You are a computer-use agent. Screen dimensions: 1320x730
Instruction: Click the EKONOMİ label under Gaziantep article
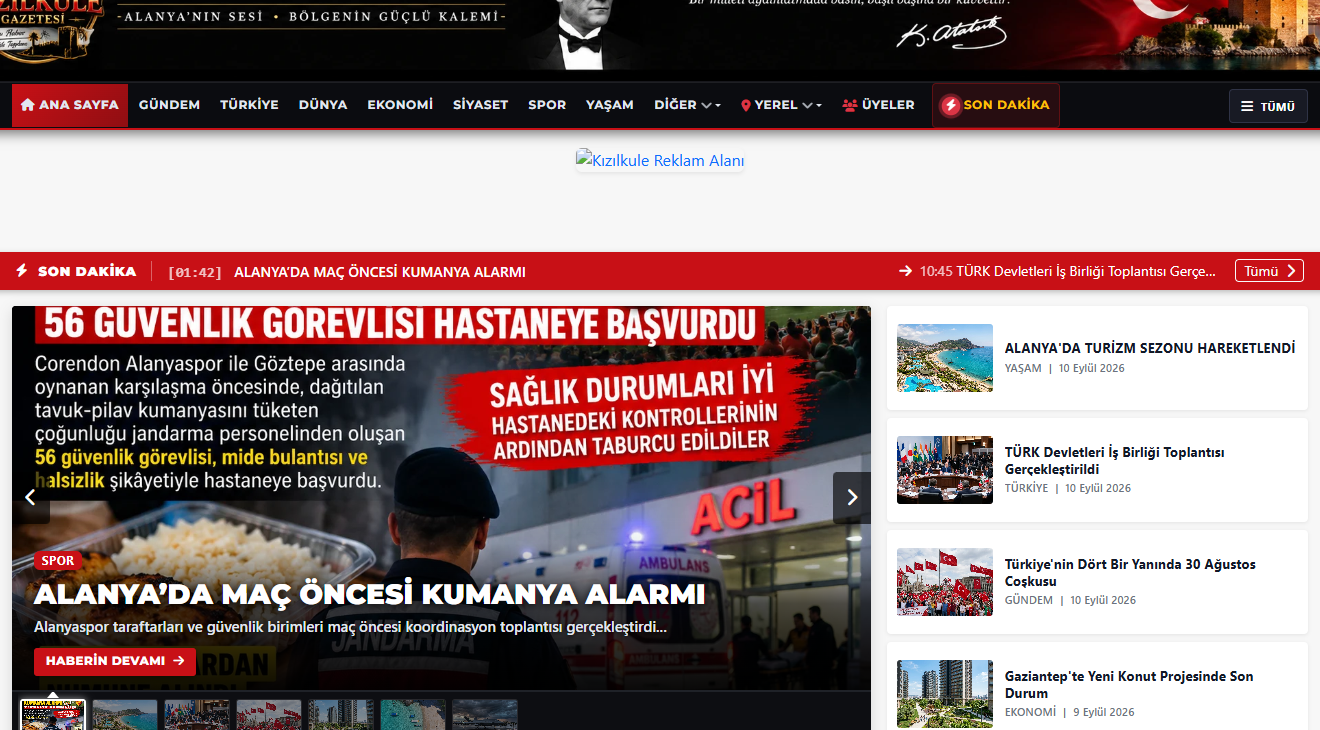[1031, 712]
